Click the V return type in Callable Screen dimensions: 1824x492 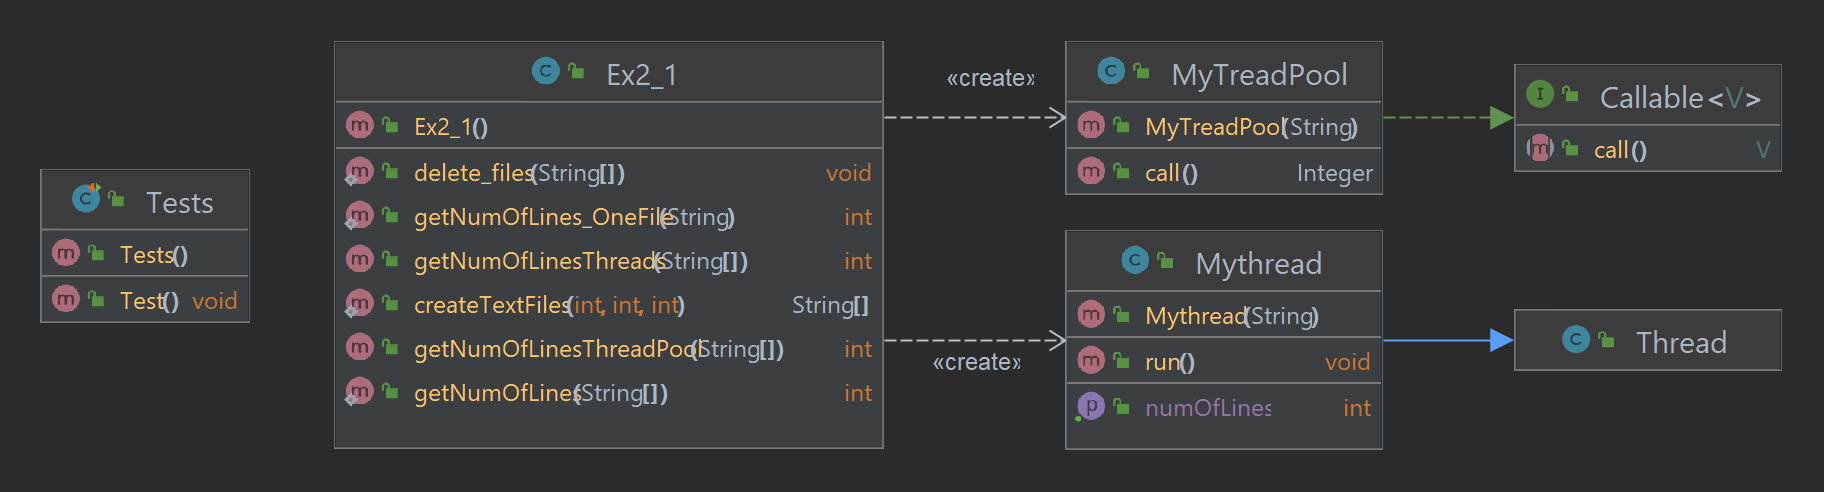pos(1763,150)
